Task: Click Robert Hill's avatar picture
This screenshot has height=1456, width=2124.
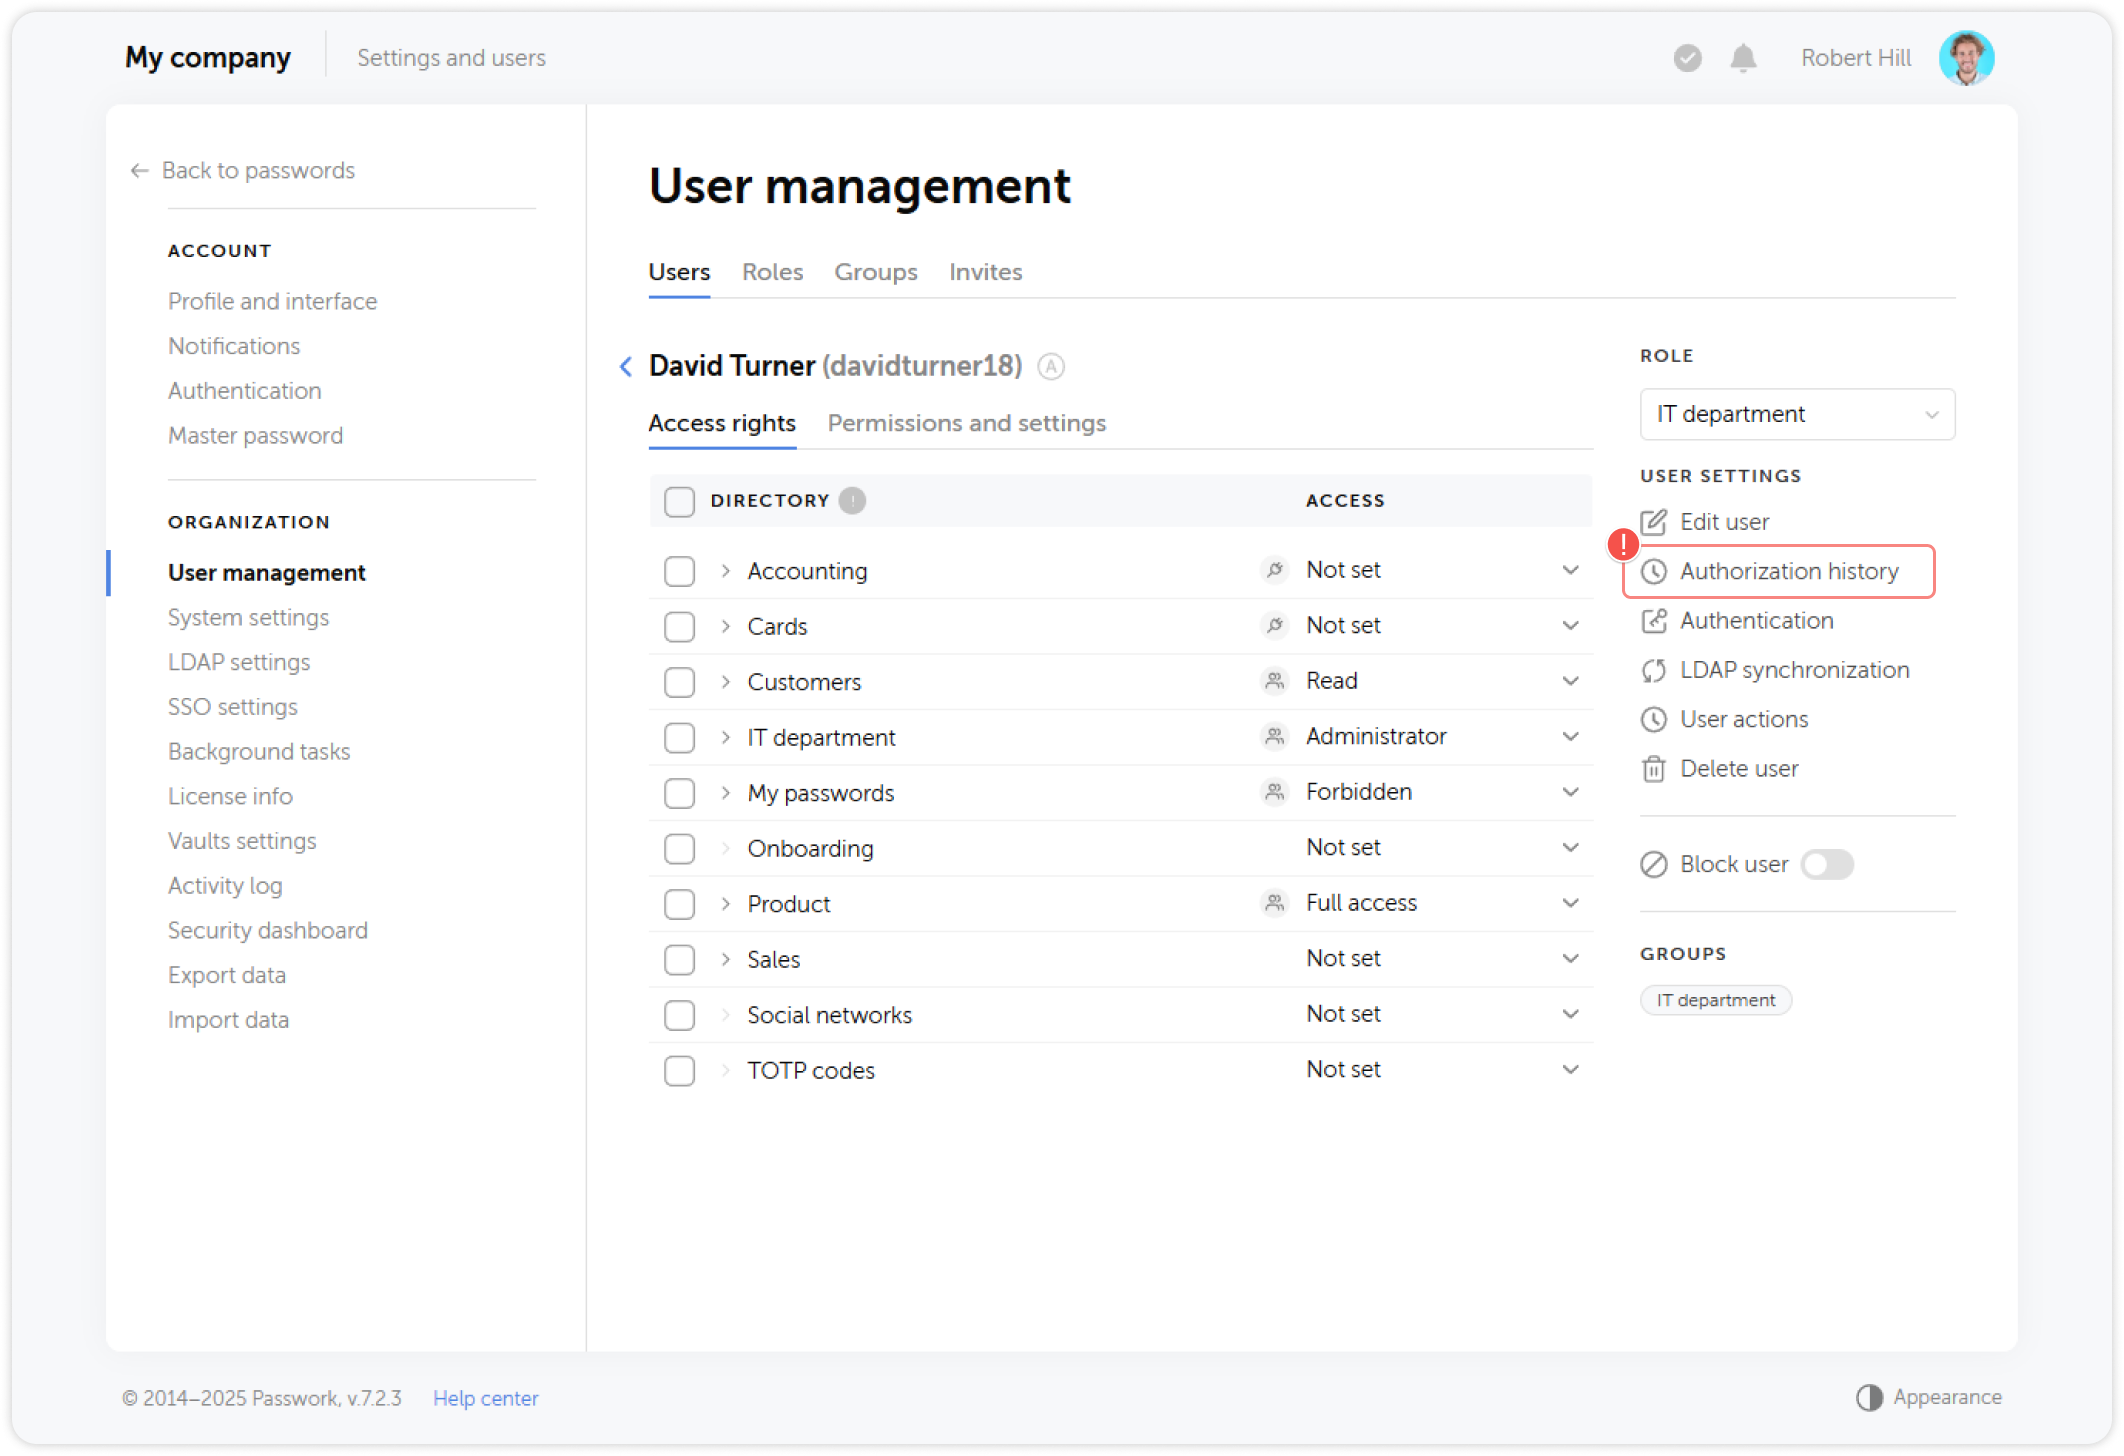Action: coord(1967,57)
